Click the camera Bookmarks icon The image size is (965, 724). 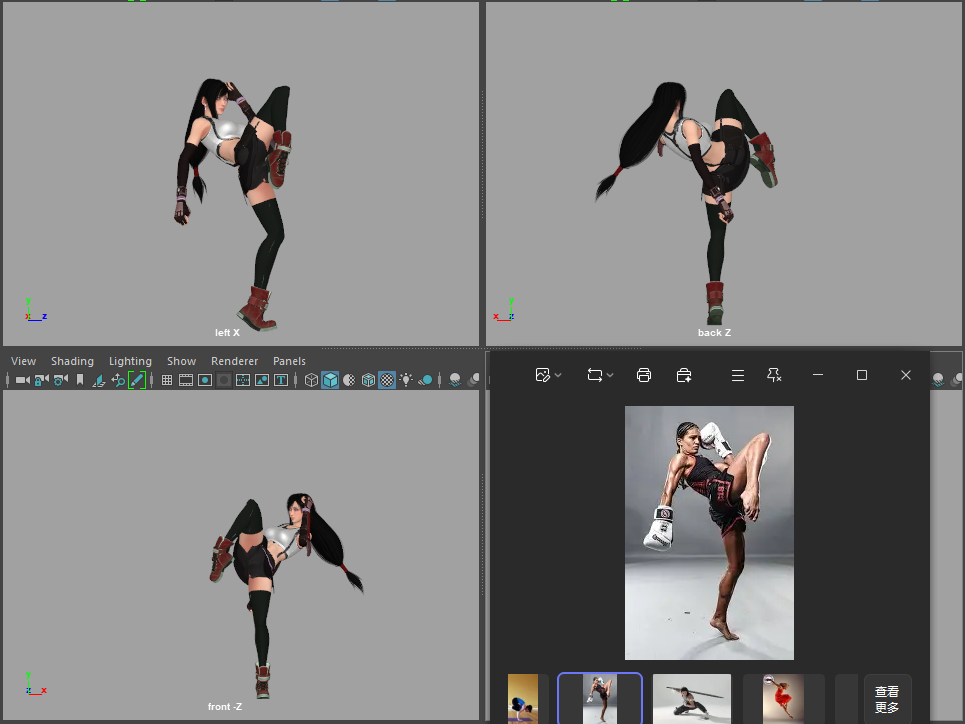(x=80, y=380)
